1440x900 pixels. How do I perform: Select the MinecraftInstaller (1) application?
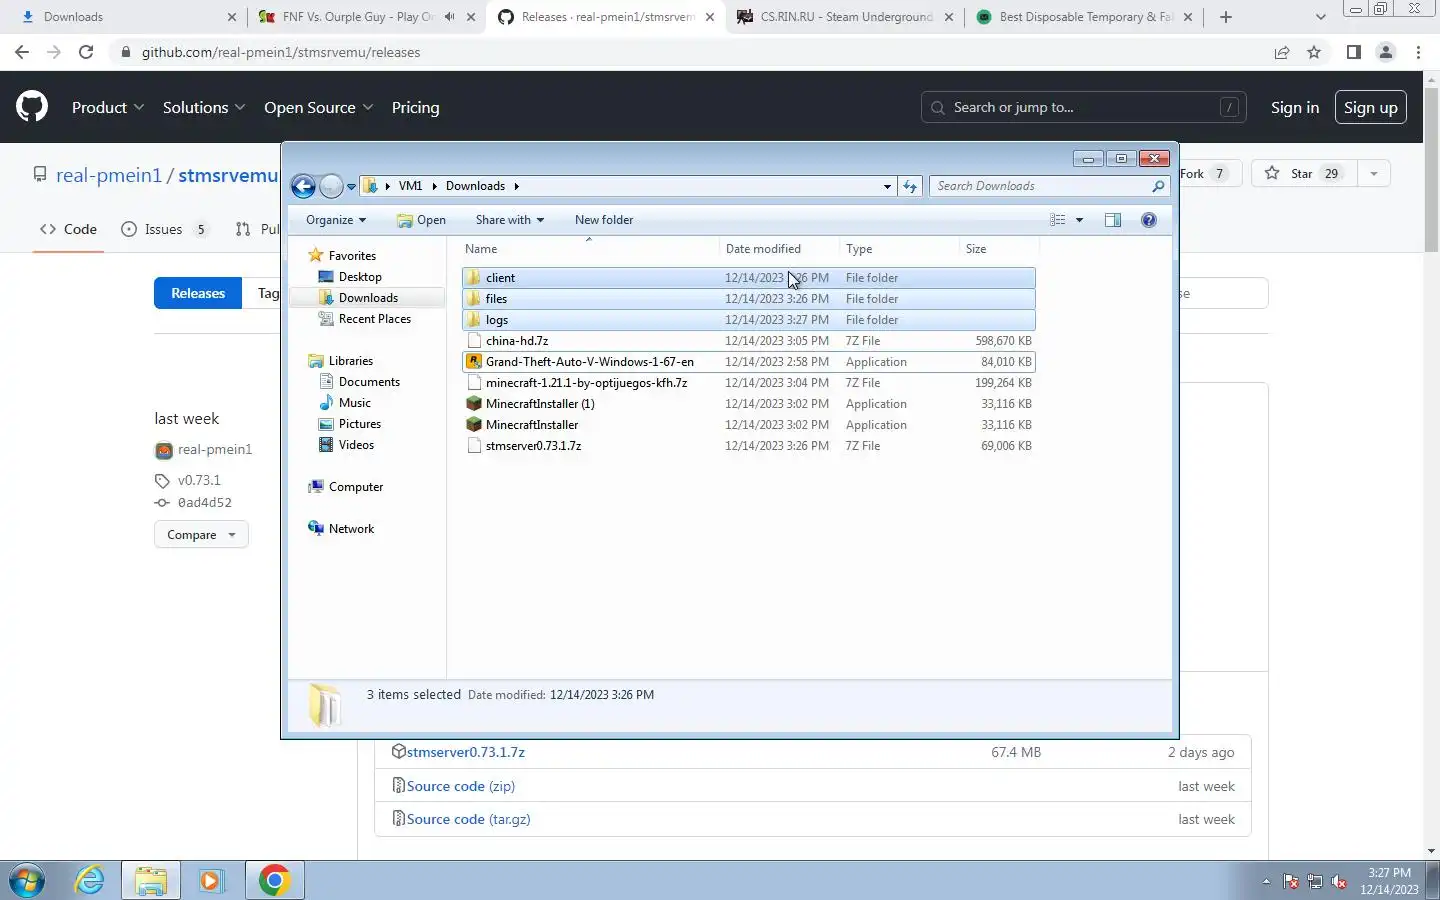pos(749,404)
